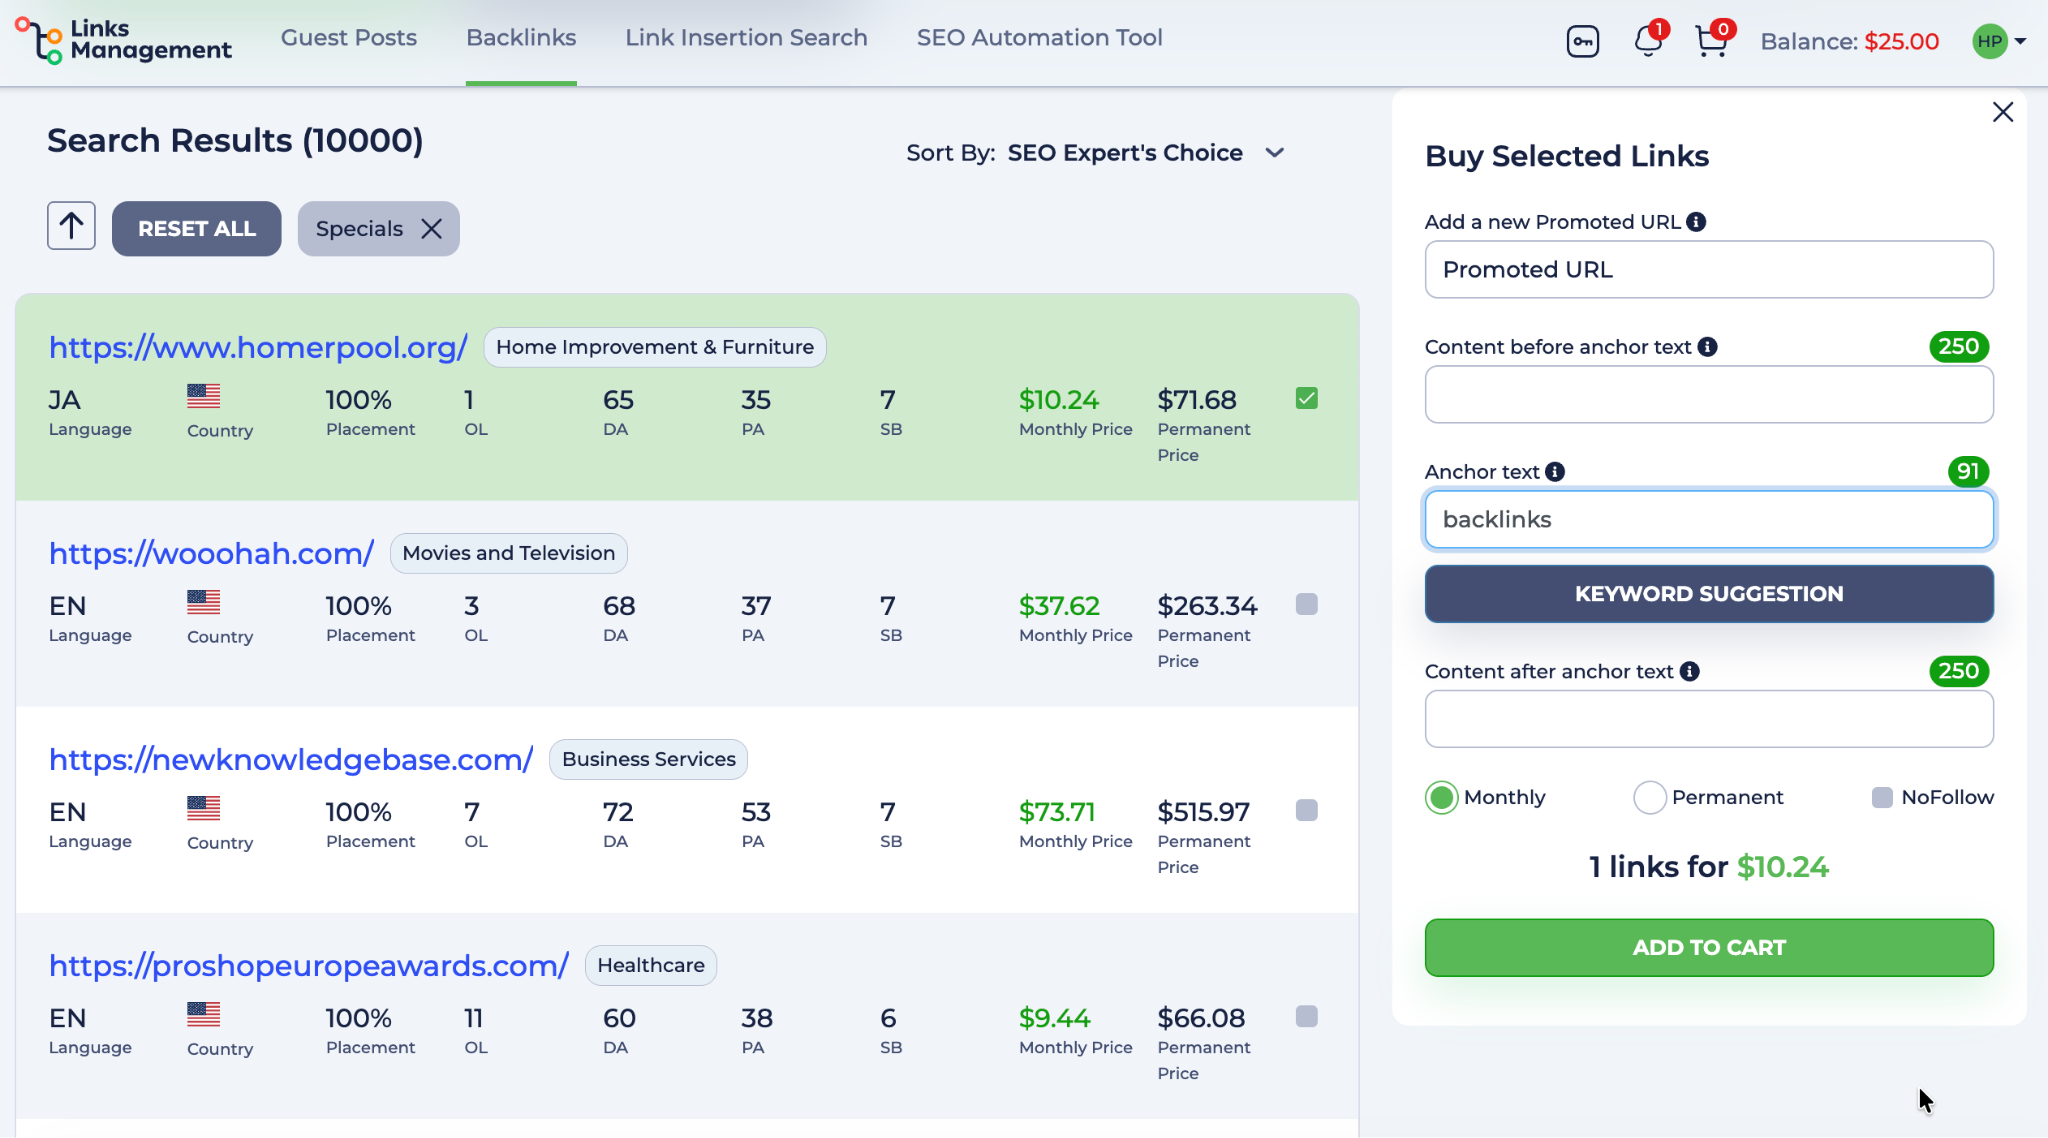Focus the Content after anchor text field

click(1709, 720)
